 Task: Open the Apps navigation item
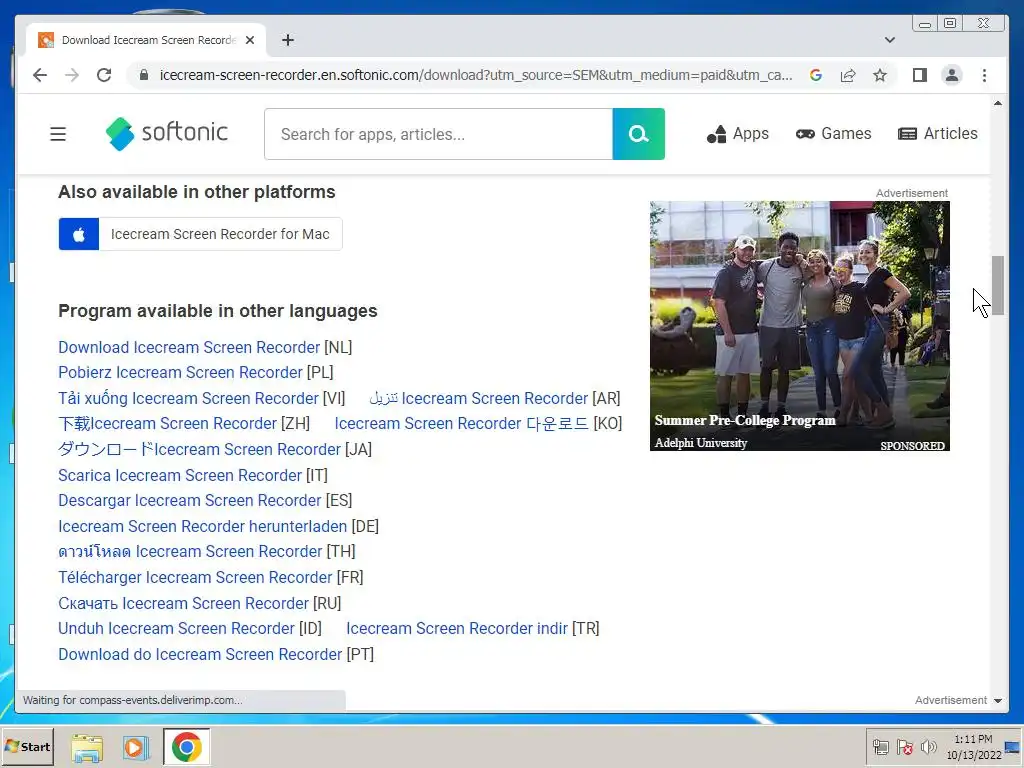tap(738, 134)
